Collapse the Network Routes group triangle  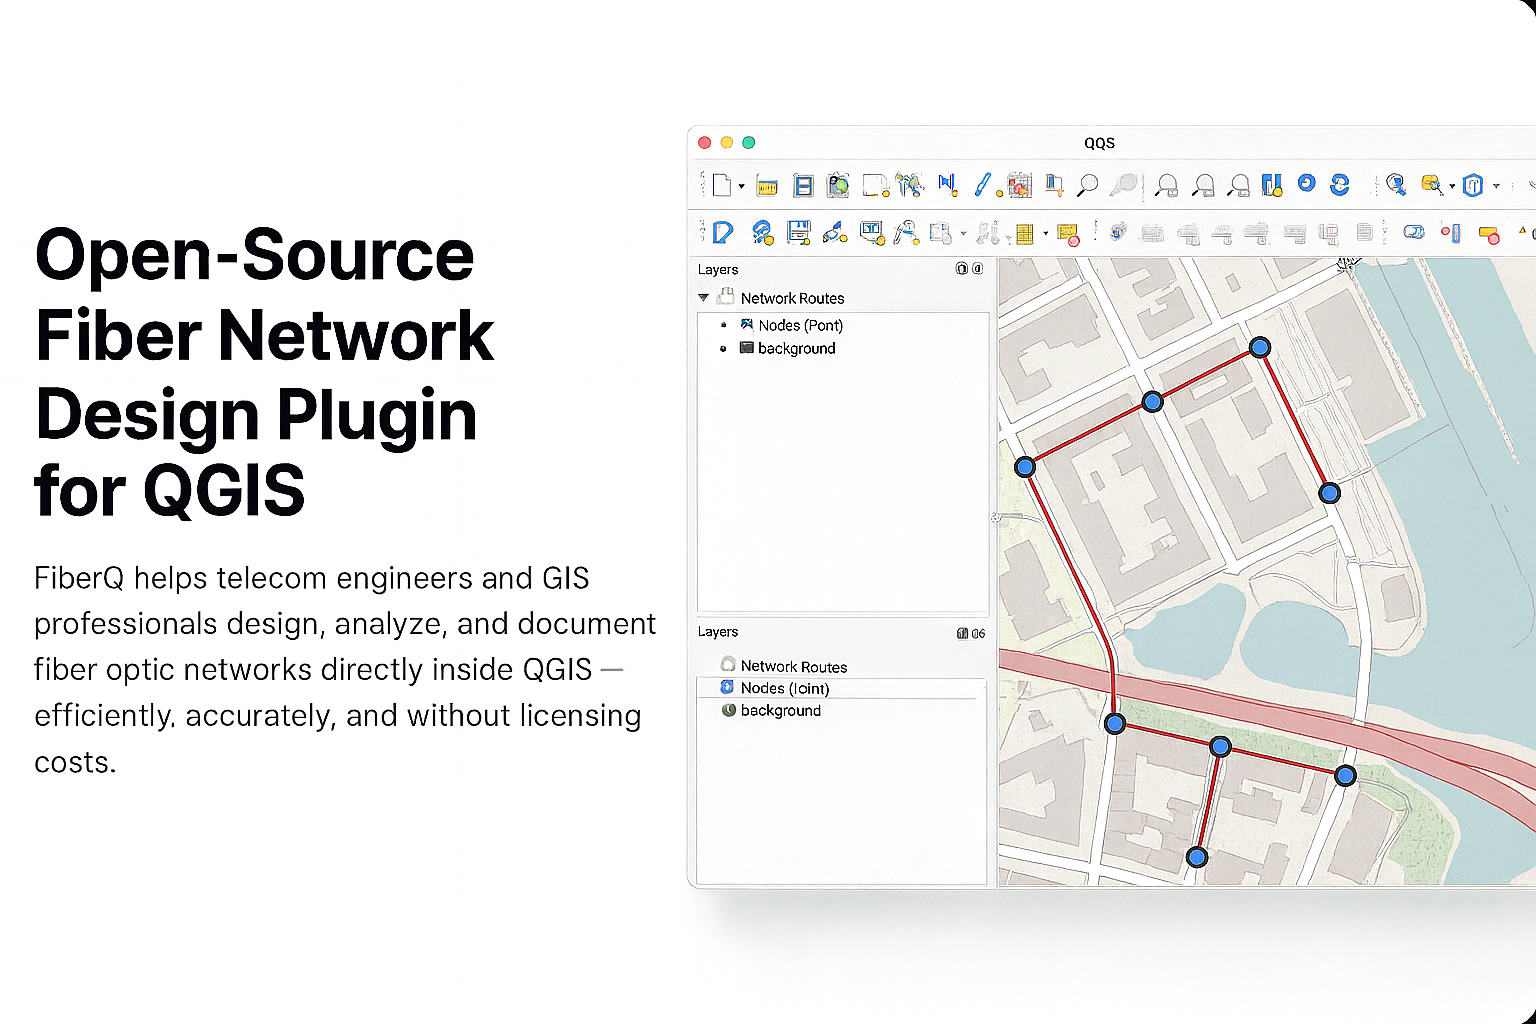[x=704, y=298]
